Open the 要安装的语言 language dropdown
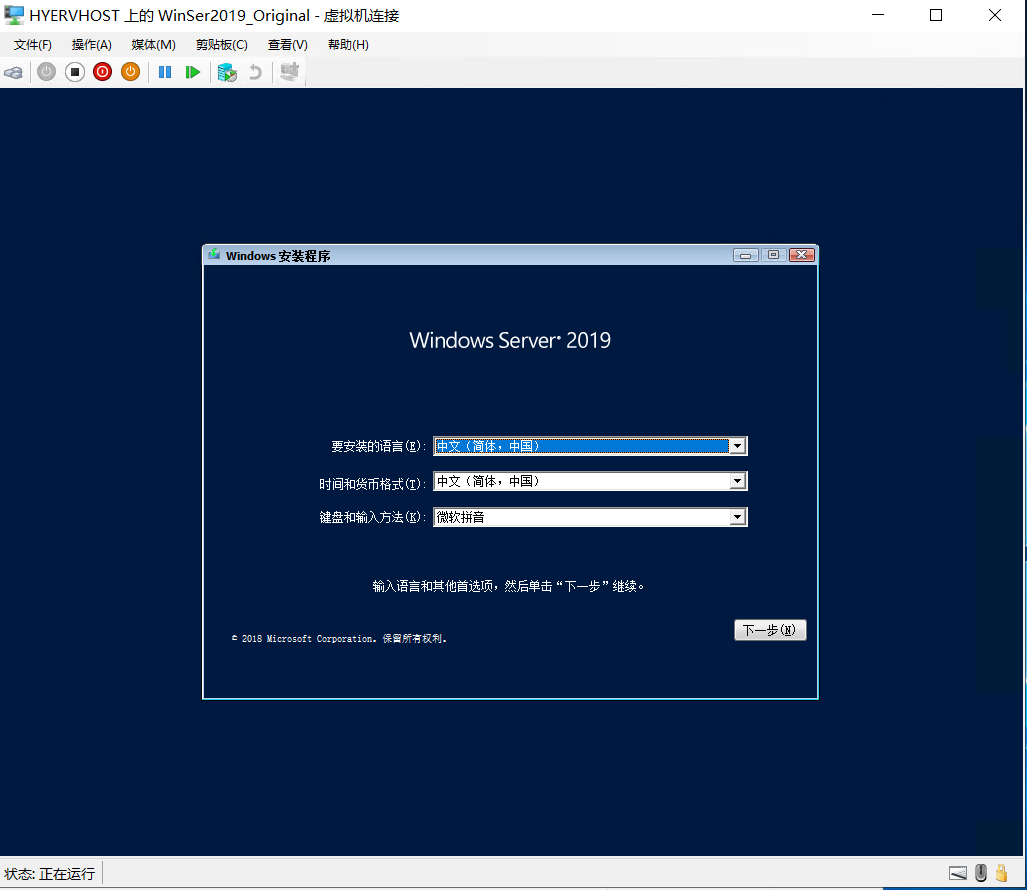This screenshot has height=890, width=1027. (737, 445)
